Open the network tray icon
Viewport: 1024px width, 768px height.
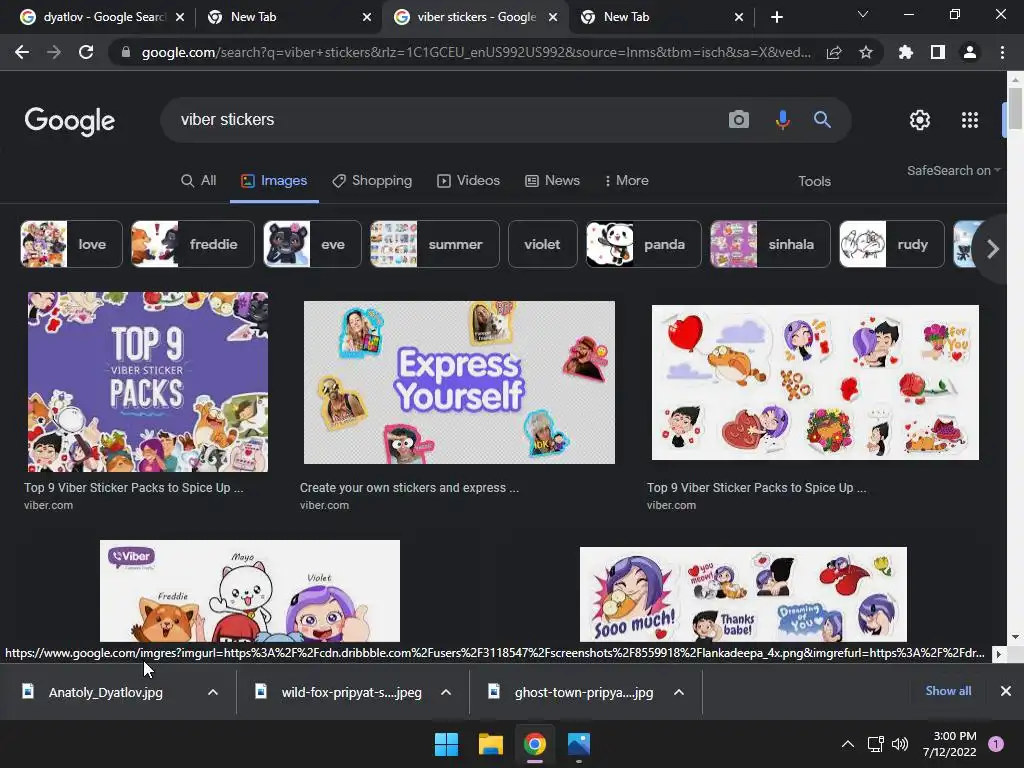tap(875, 744)
